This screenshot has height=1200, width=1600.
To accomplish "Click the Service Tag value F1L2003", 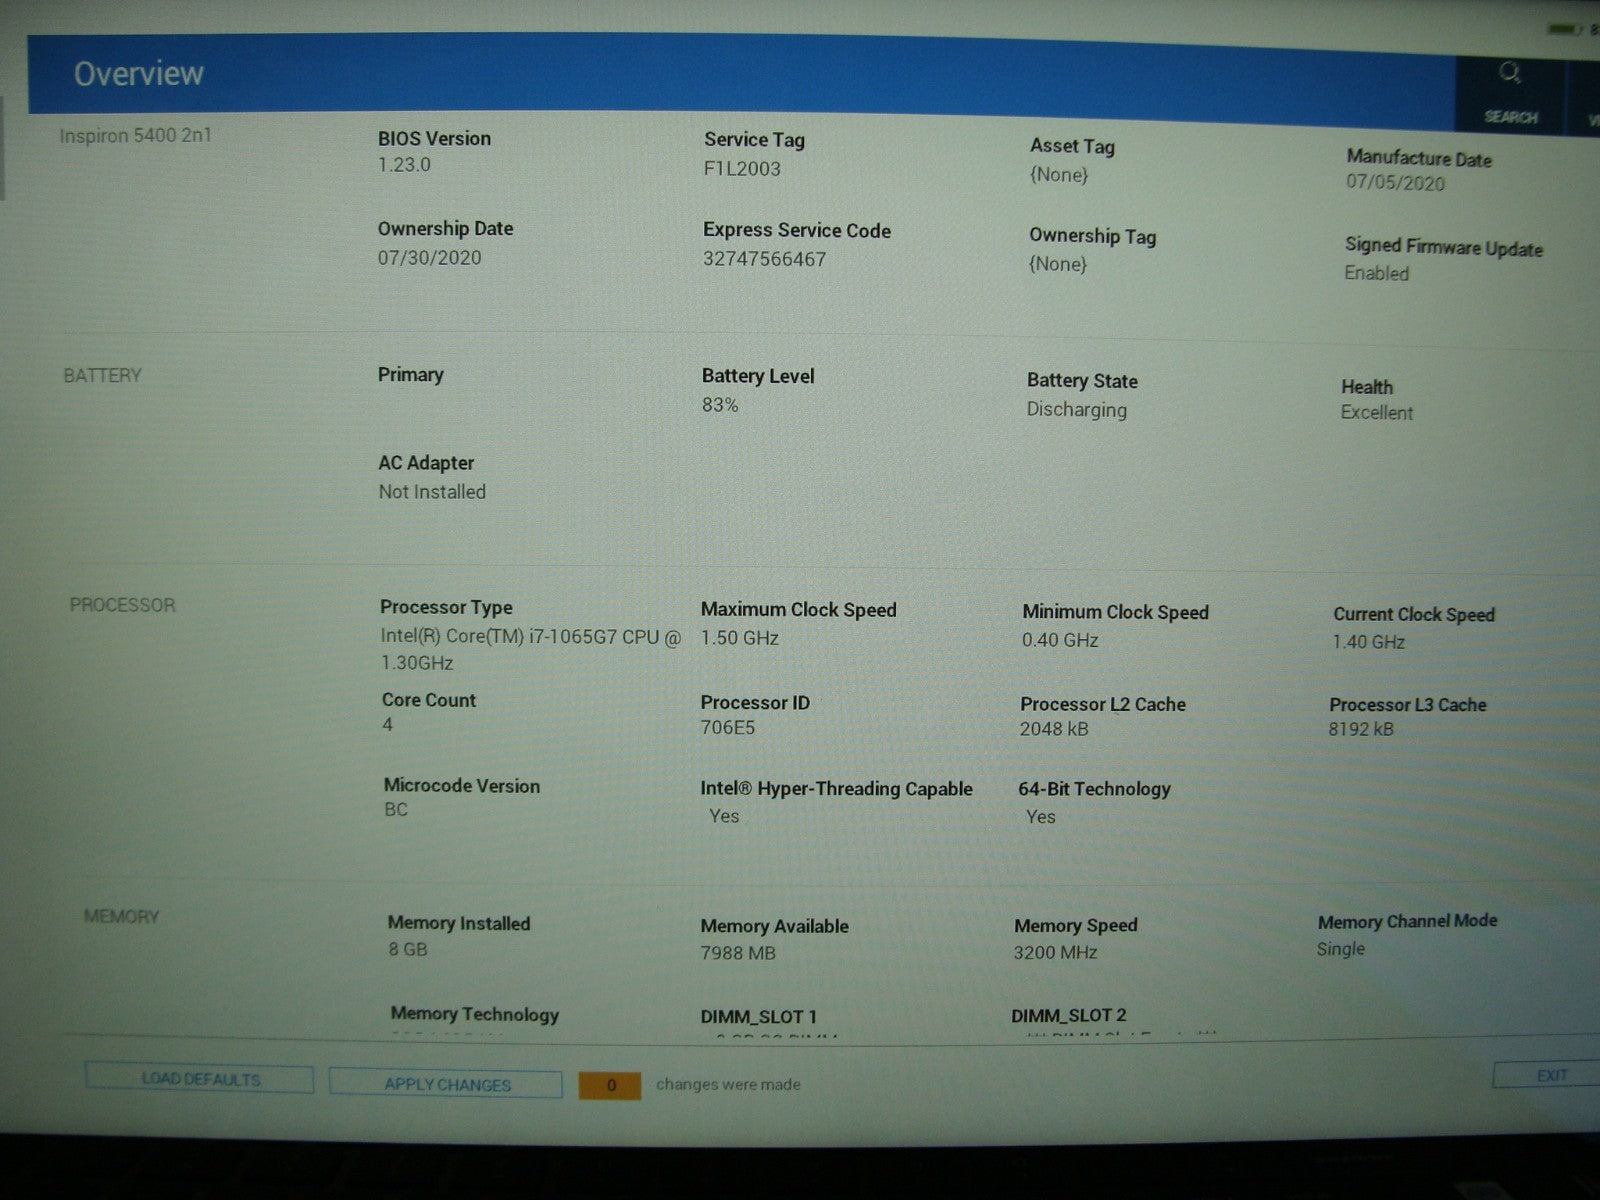I will (x=742, y=168).
